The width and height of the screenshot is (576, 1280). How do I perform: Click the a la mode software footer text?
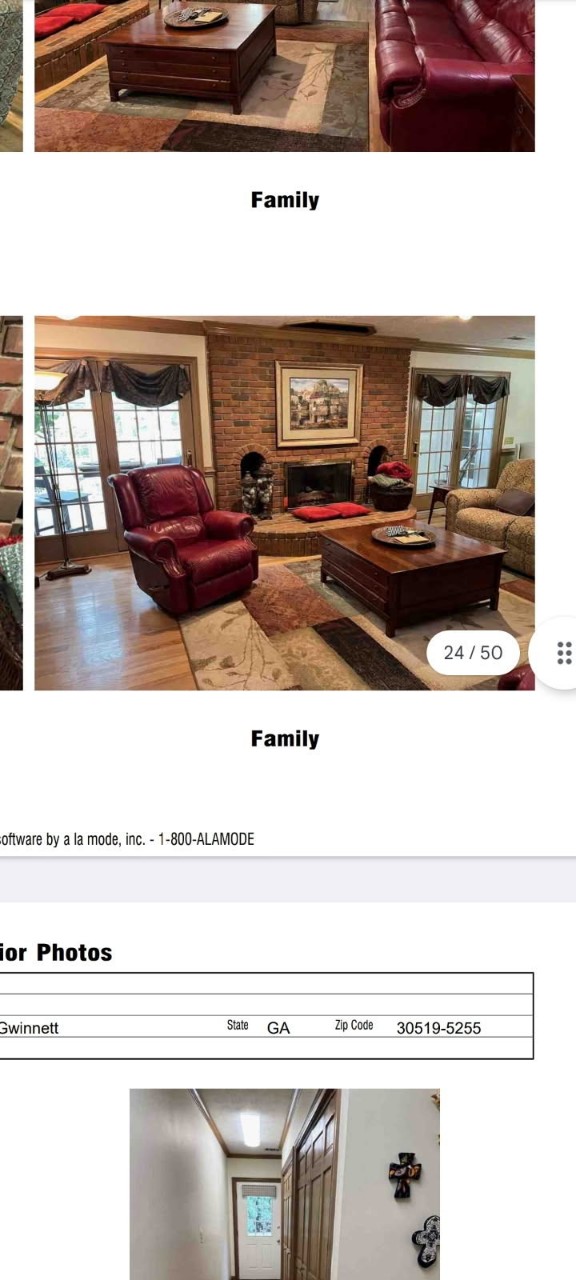click(x=127, y=839)
